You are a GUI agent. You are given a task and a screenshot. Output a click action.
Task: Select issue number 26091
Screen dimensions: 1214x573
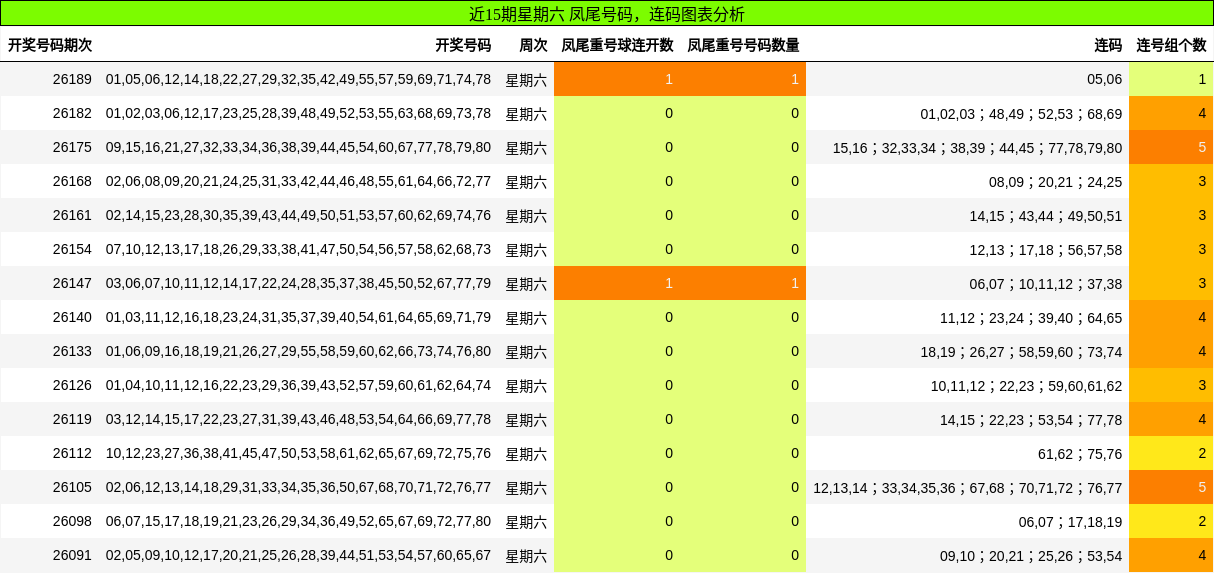click(72, 555)
